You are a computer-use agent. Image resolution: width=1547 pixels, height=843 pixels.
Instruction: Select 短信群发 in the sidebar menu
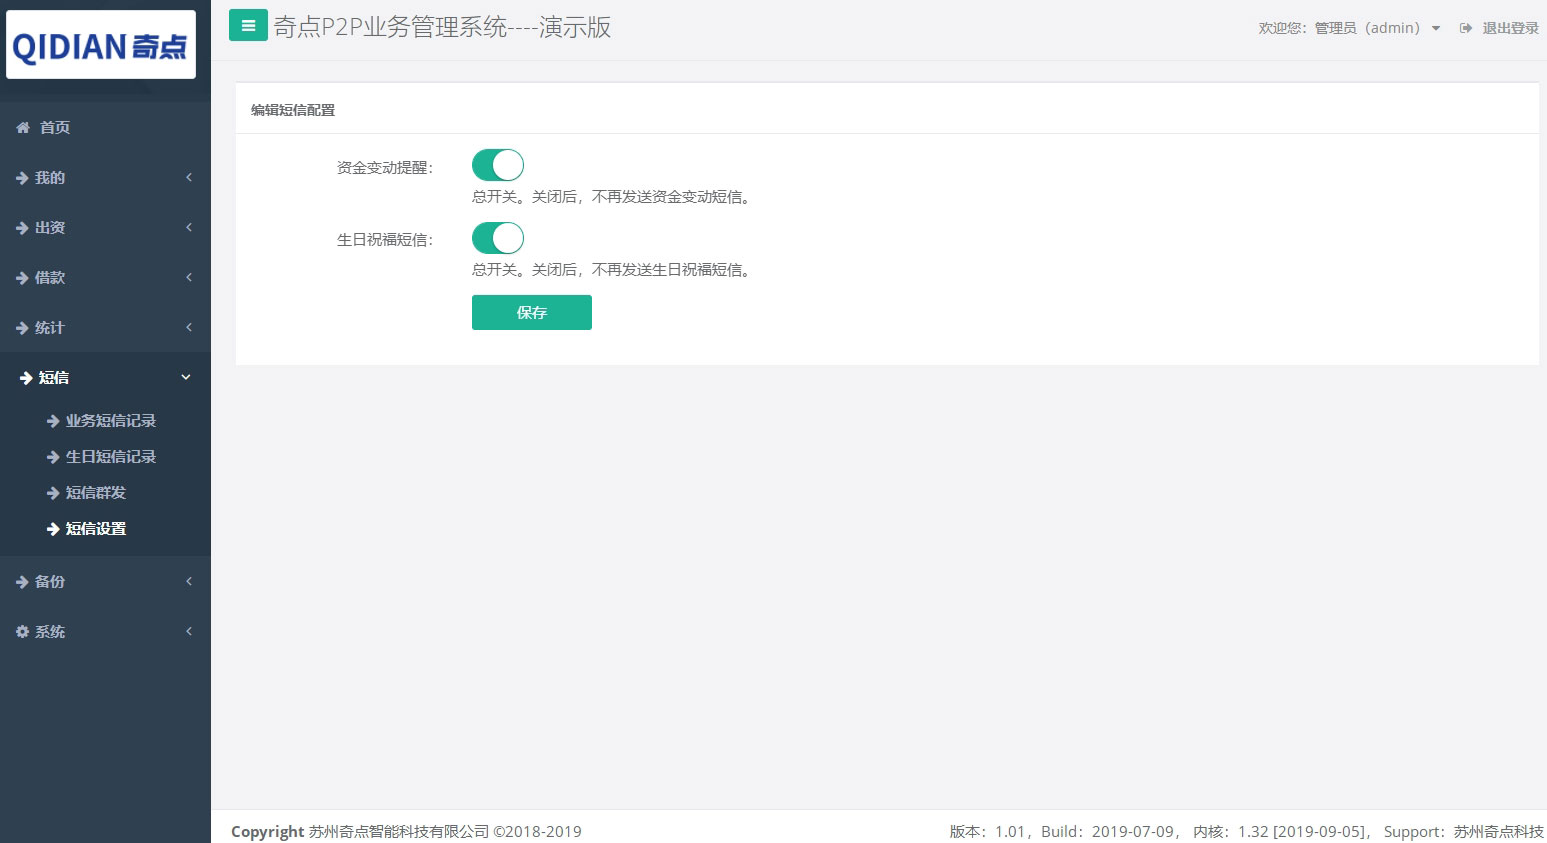95,492
